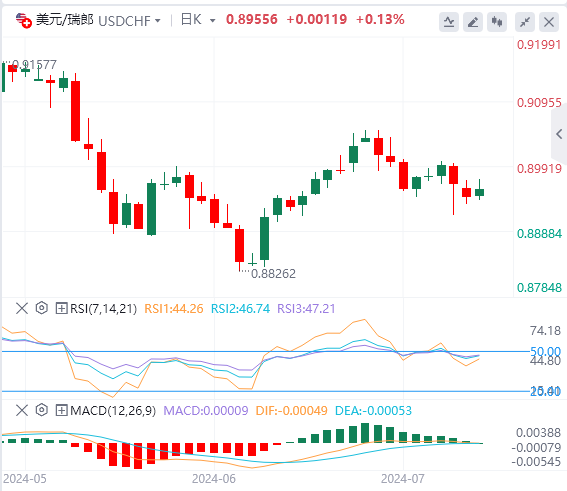
Task: Close the chart panel with X
Action: point(549,22)
